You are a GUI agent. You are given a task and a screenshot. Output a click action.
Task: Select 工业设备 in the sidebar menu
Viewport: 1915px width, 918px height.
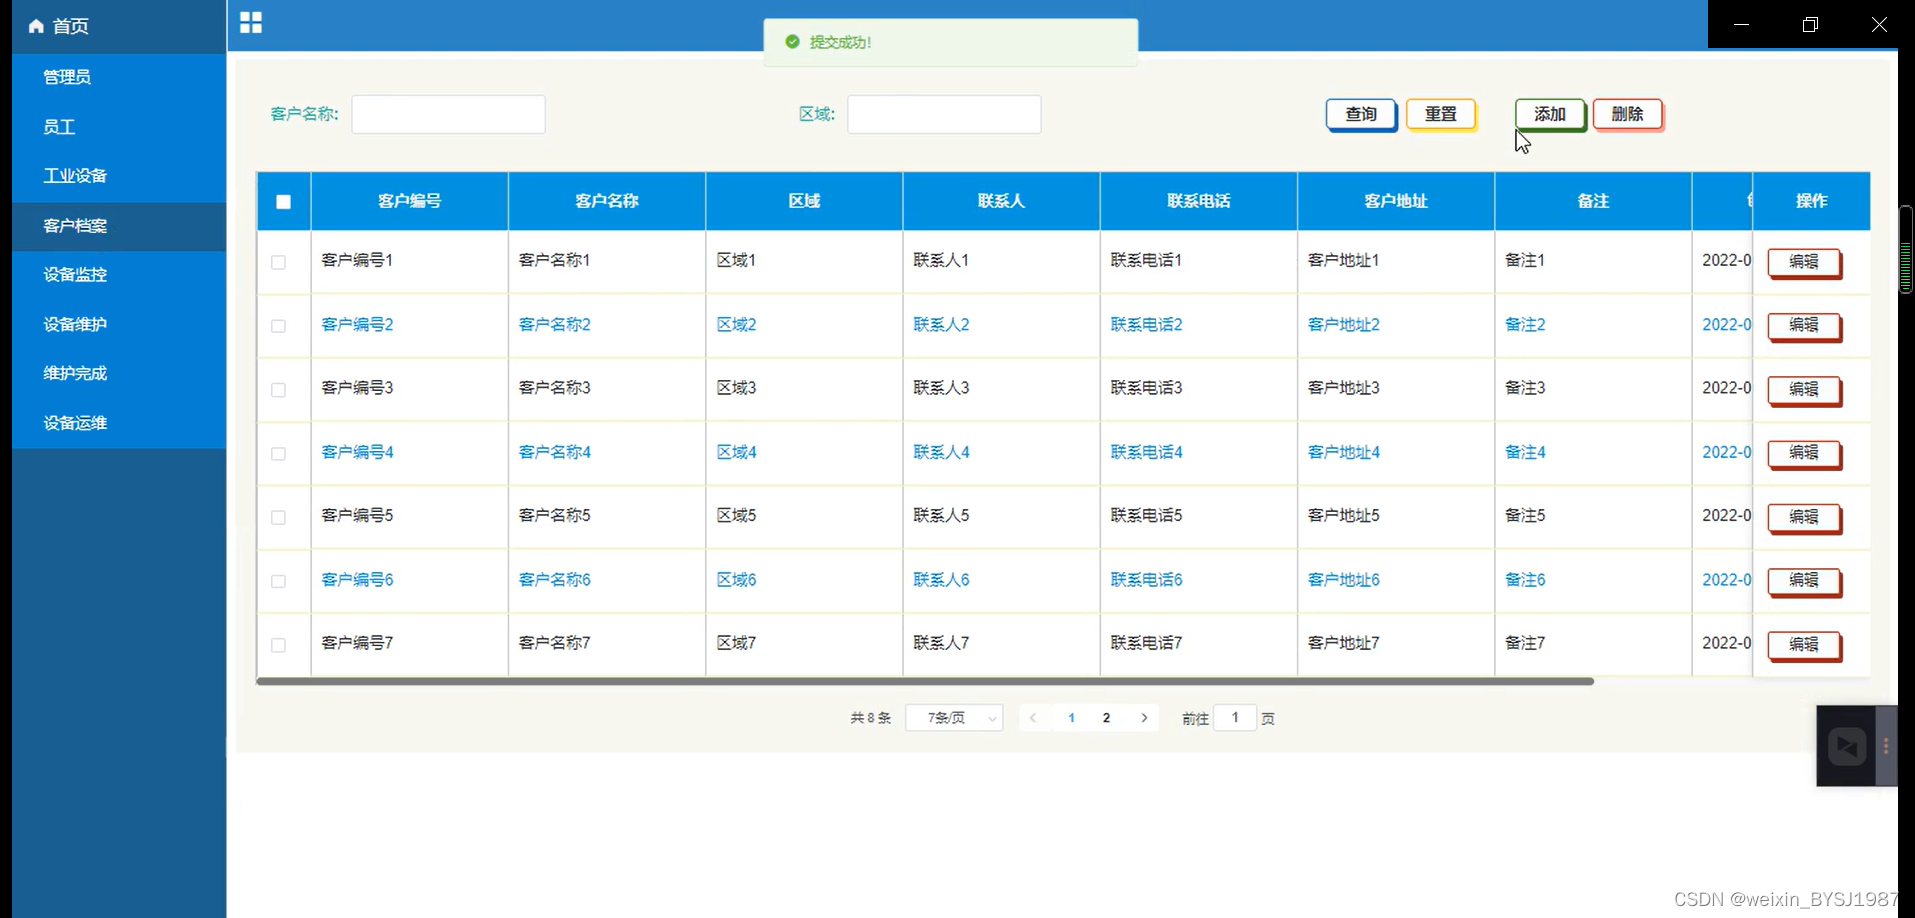[74, 175]
